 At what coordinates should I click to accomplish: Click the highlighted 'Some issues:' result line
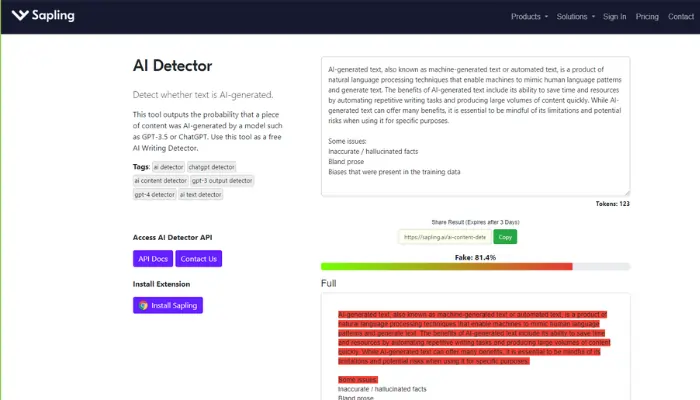pos(358,379)
